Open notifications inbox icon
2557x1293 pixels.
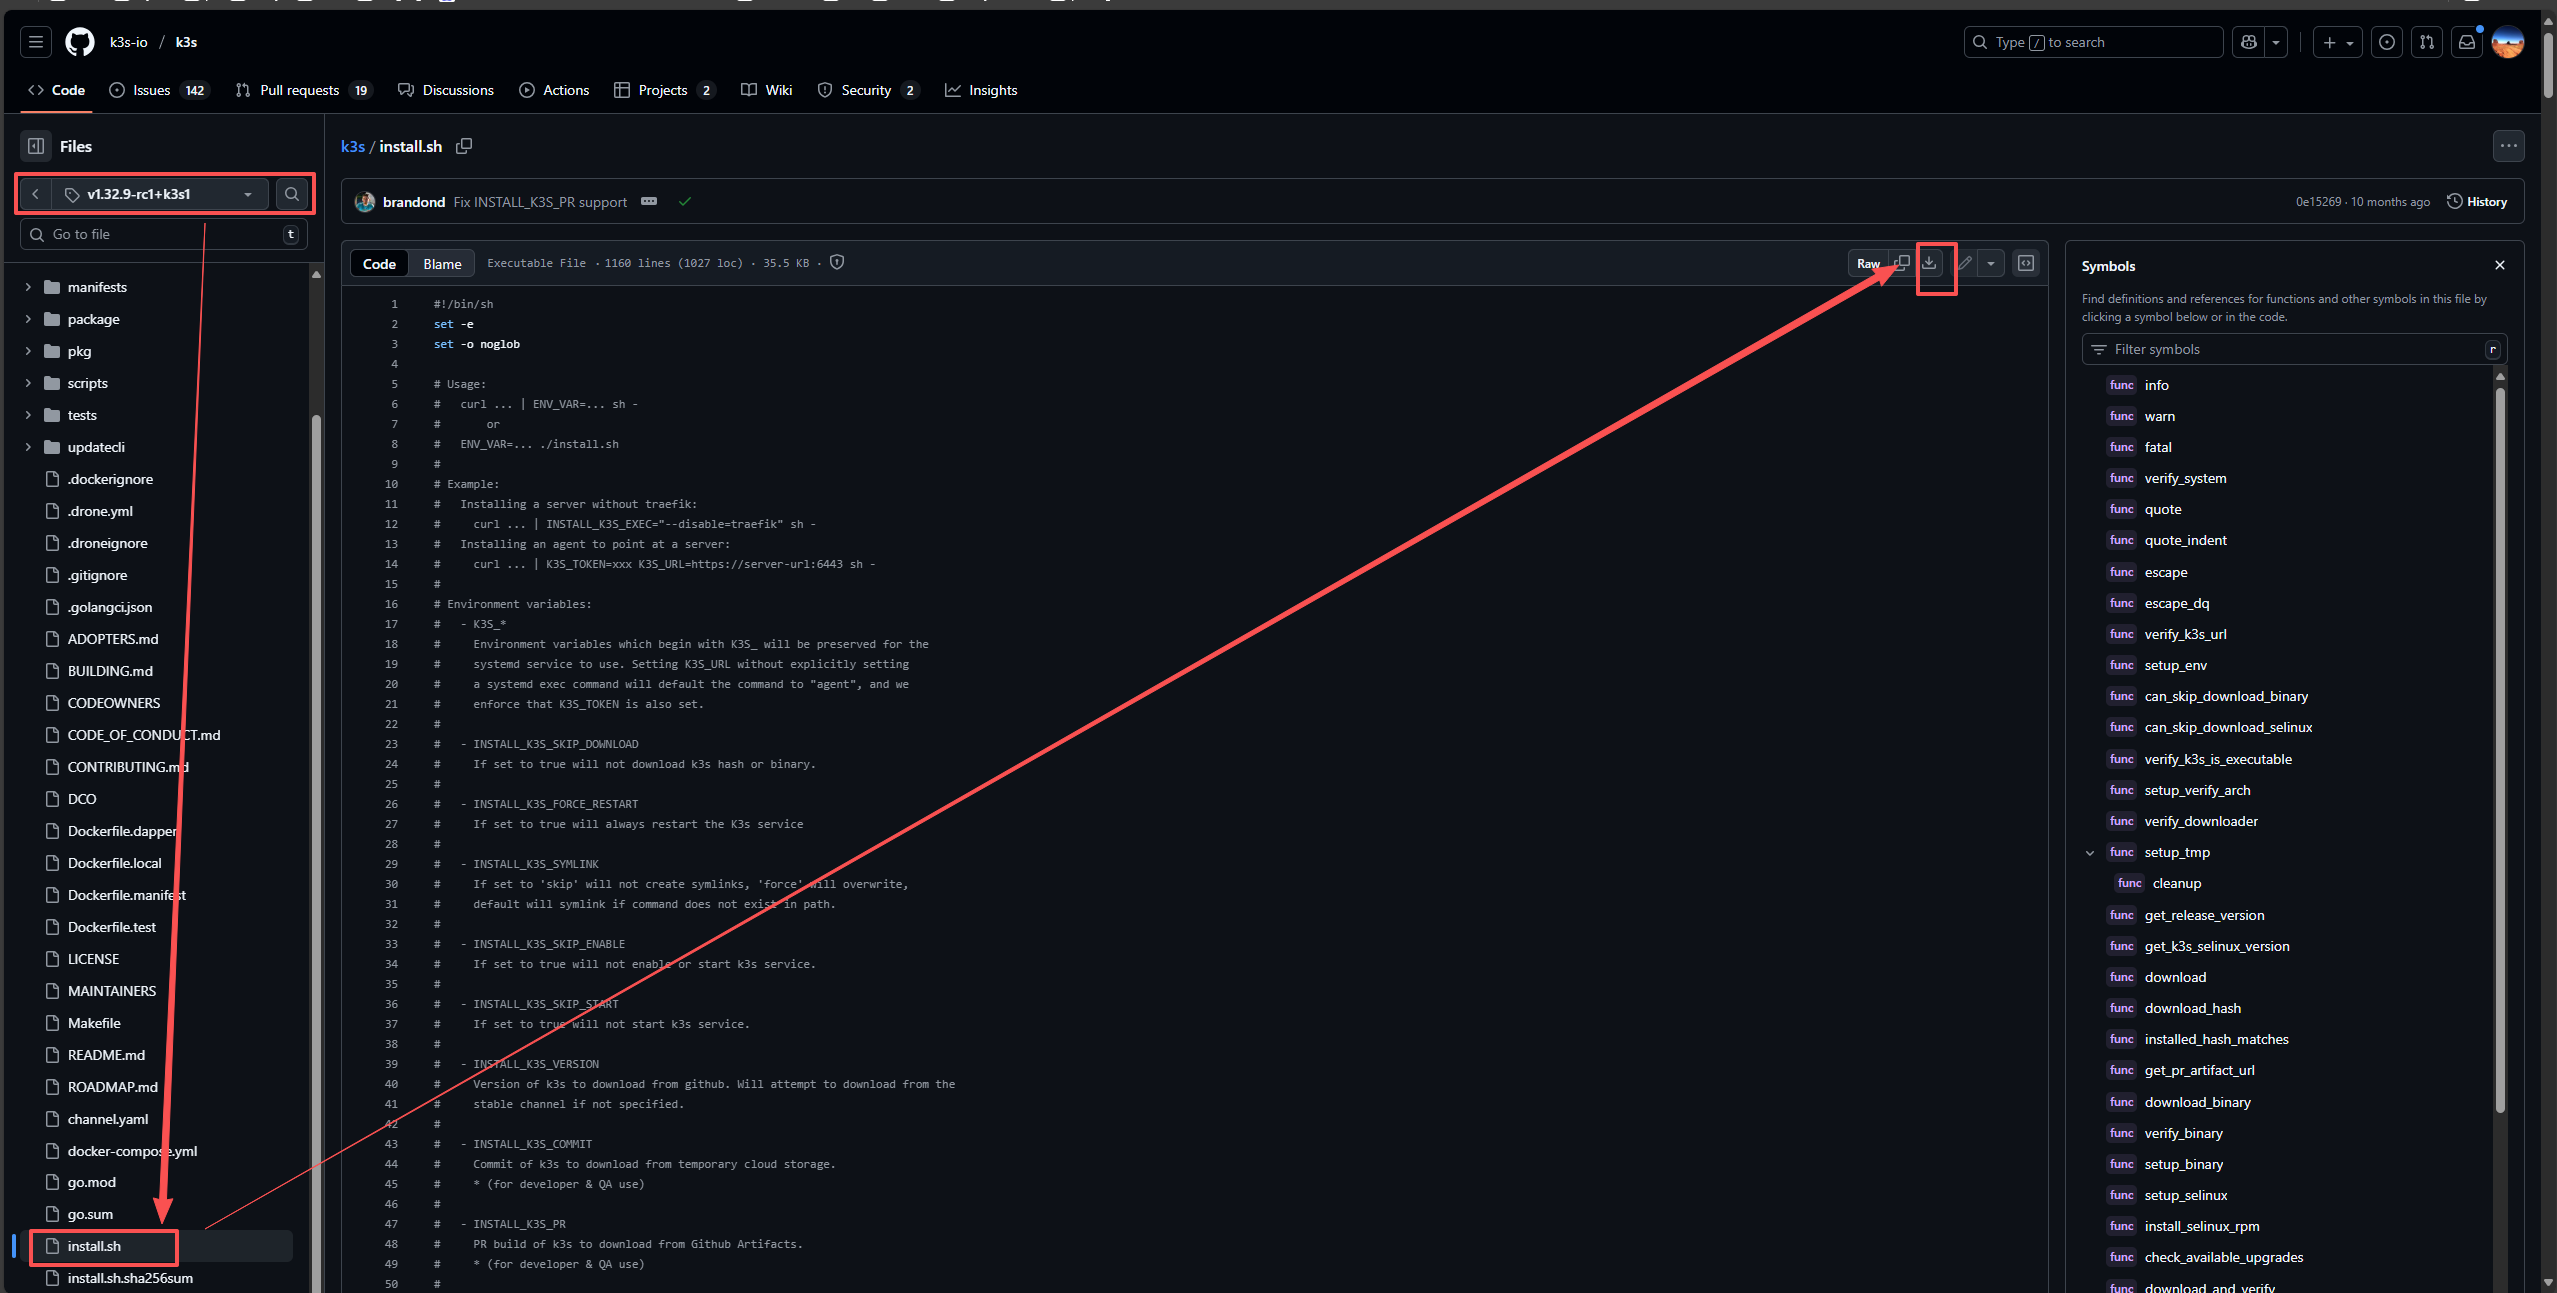pyautogui.click(x=2467, y=42)
